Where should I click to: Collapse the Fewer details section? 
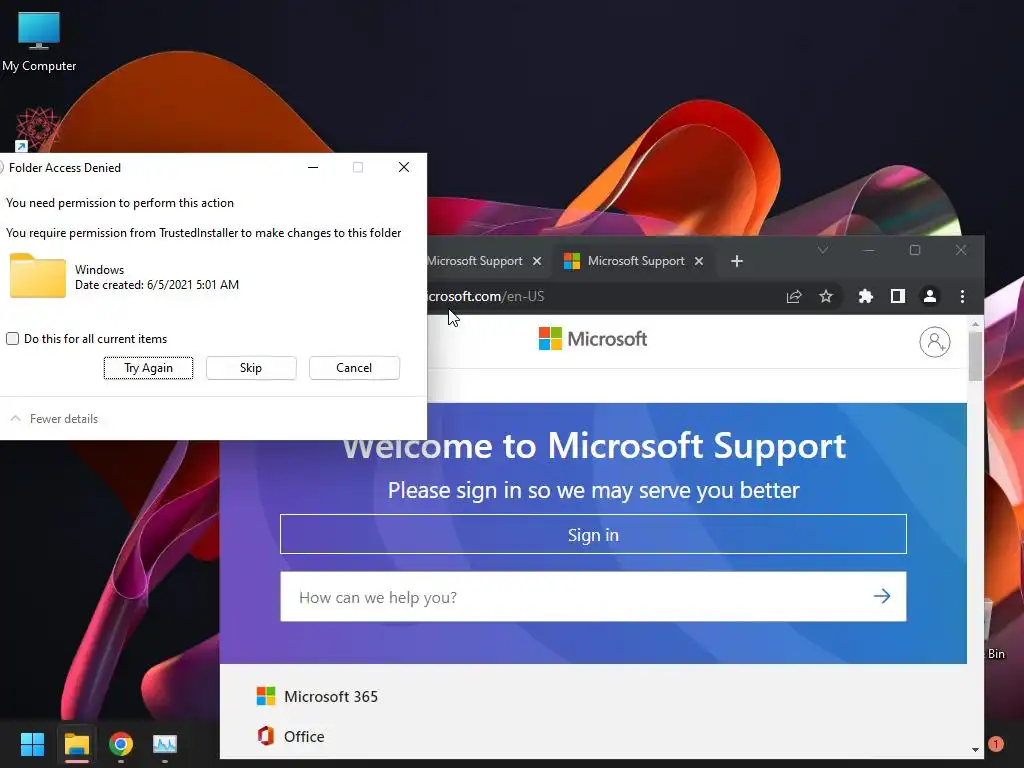(54, 419)
